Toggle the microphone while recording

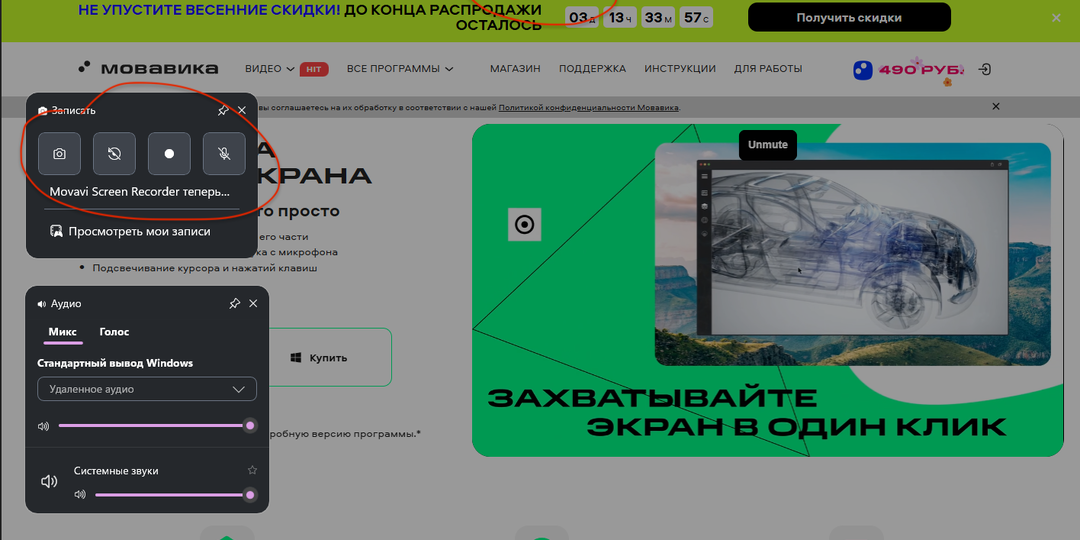click(225, 154)
